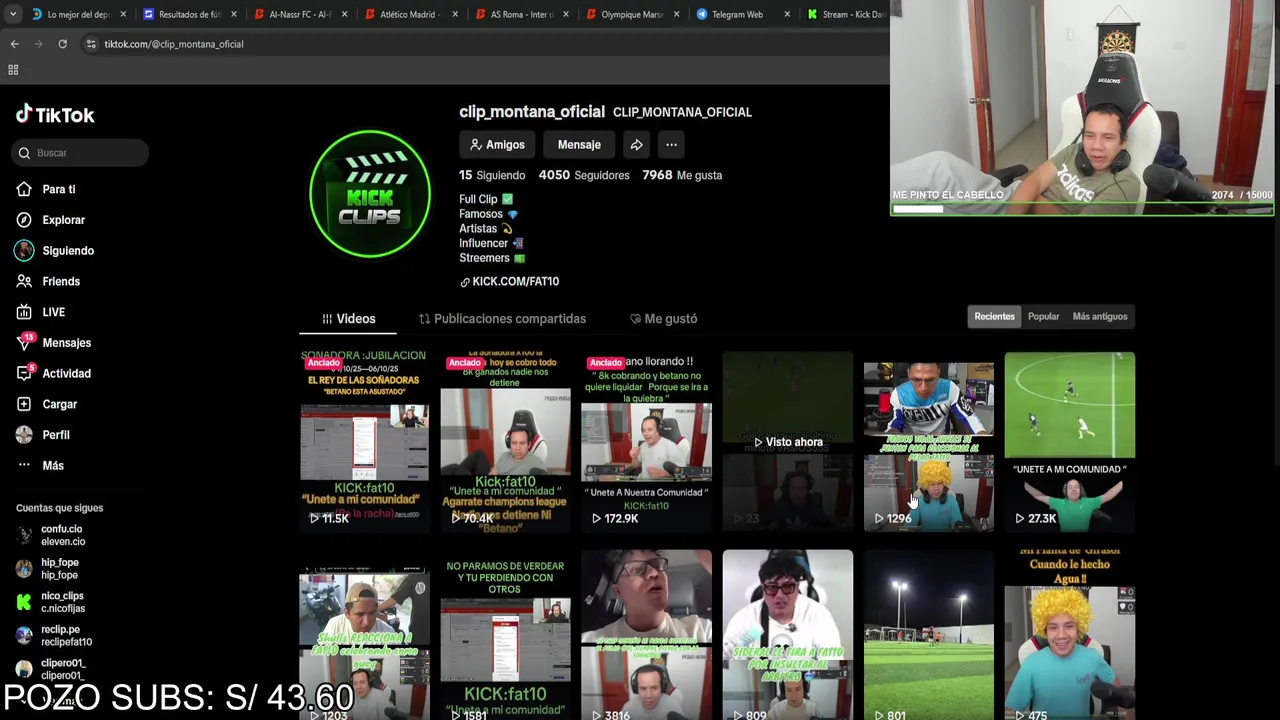Click the 4050 Seguidores count
Image resolution: width=1280 pixels, height=720 pixels.
point(584,175)
